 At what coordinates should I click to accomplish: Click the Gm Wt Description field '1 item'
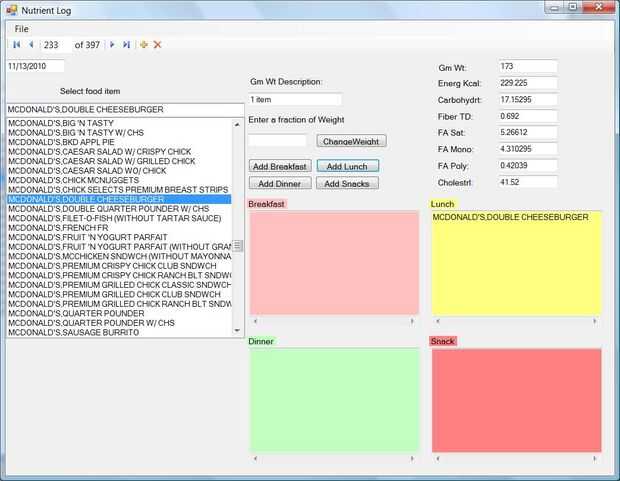(295, 100)
